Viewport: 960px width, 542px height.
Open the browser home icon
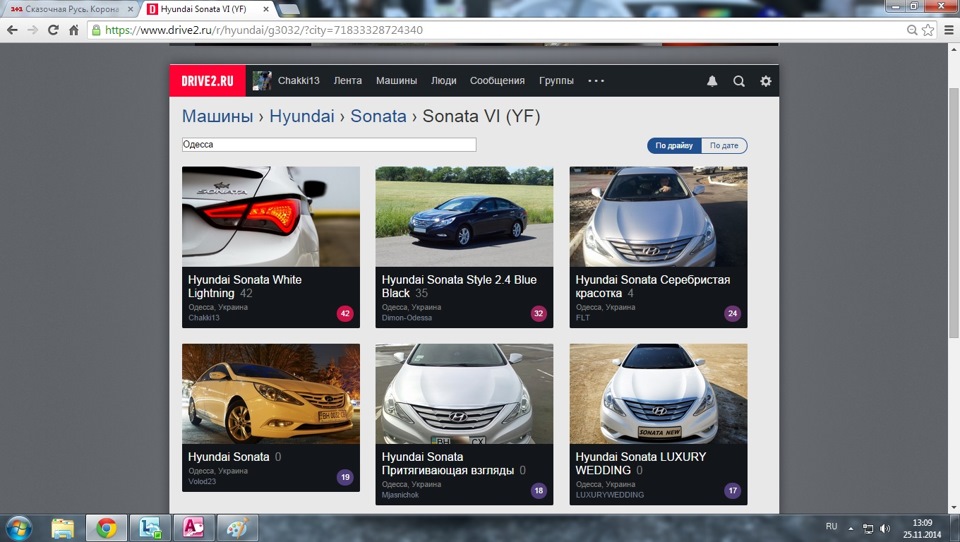[x=73, y=30]
